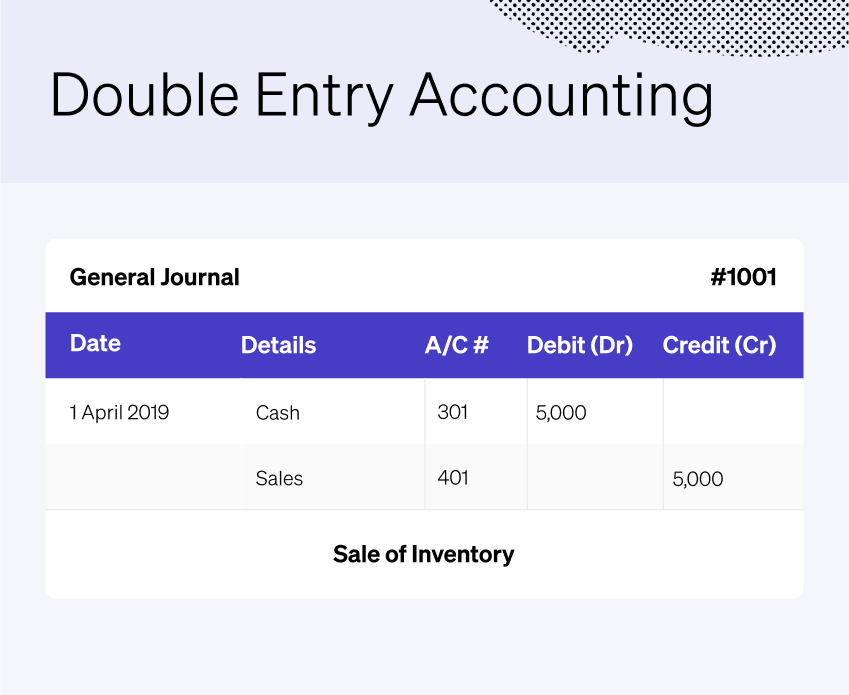Click the Sales details cell
The image size is (849, 695).
pyautogui.click(x=279, y=478)
